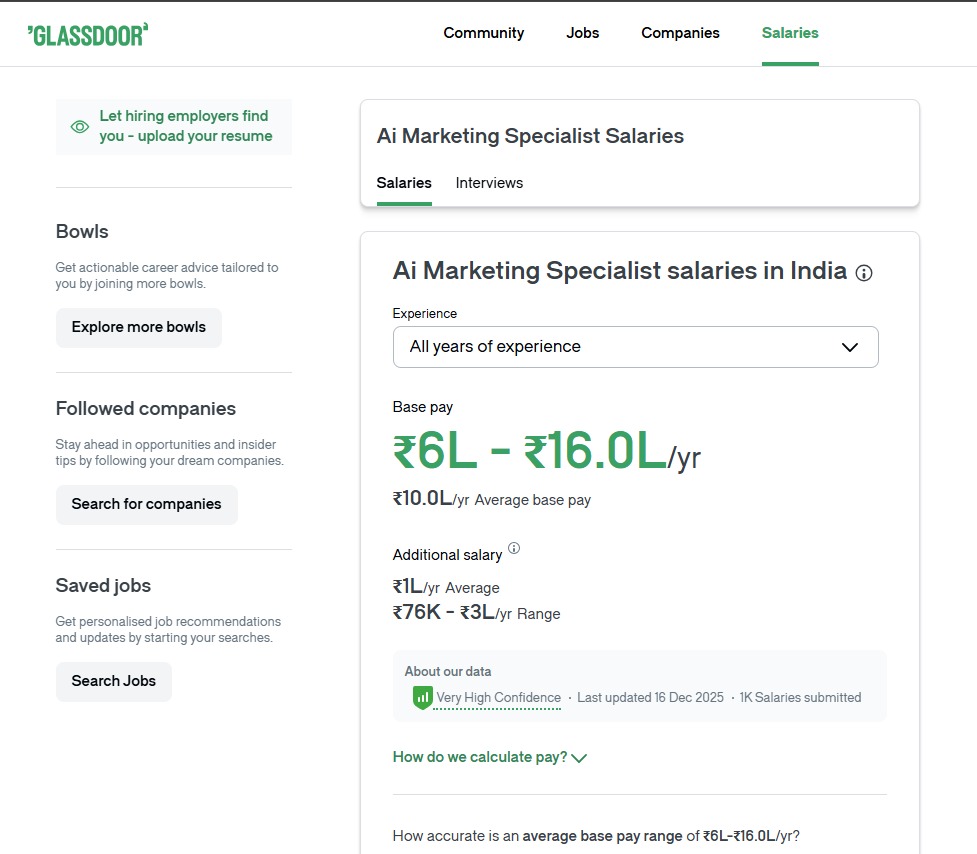Open the info icon beside salaries in India heading
This screenshot has width=977, height=854.
[864, 273]
